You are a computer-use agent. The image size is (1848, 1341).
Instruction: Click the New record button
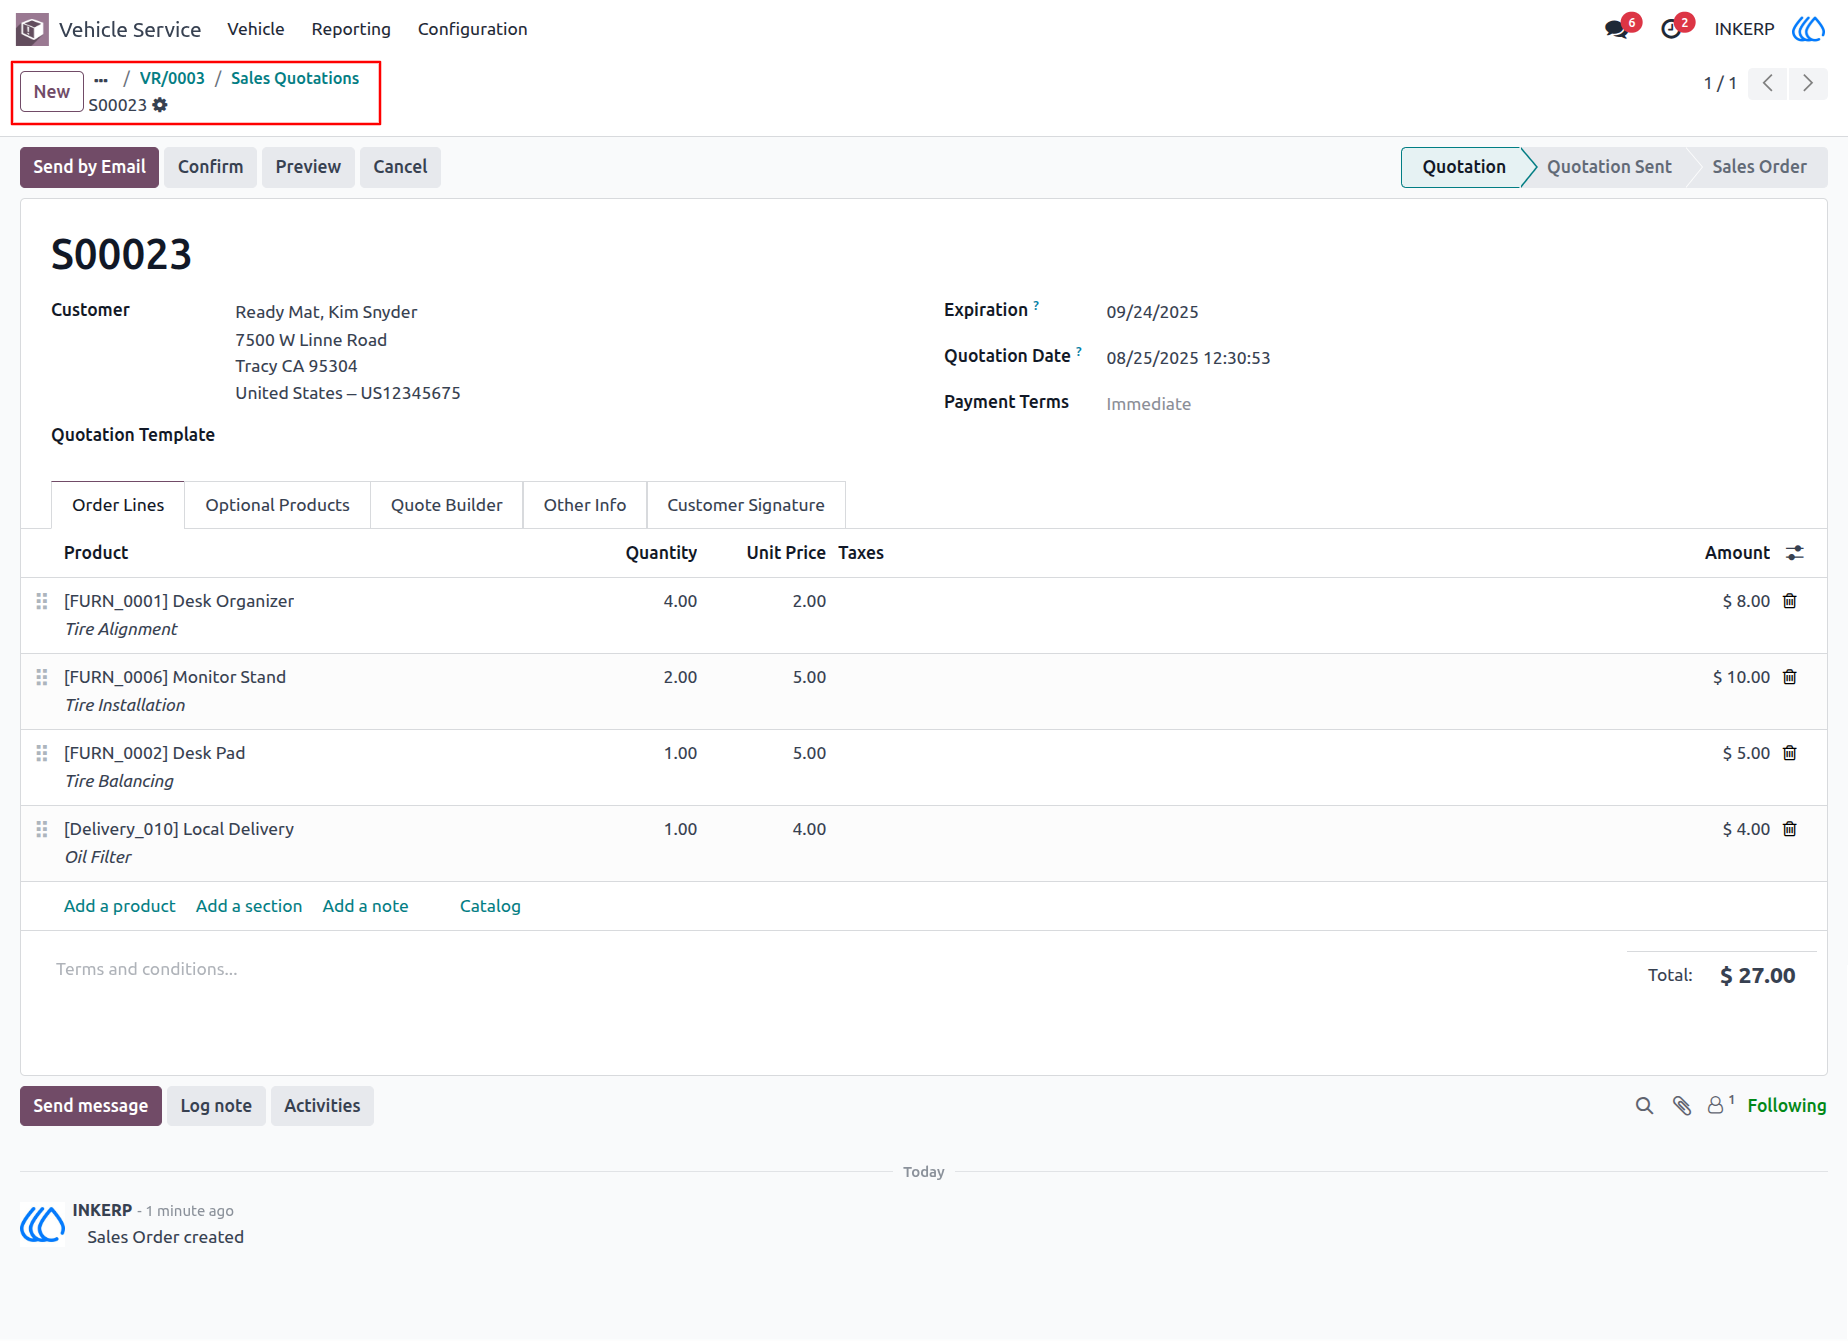52,92
